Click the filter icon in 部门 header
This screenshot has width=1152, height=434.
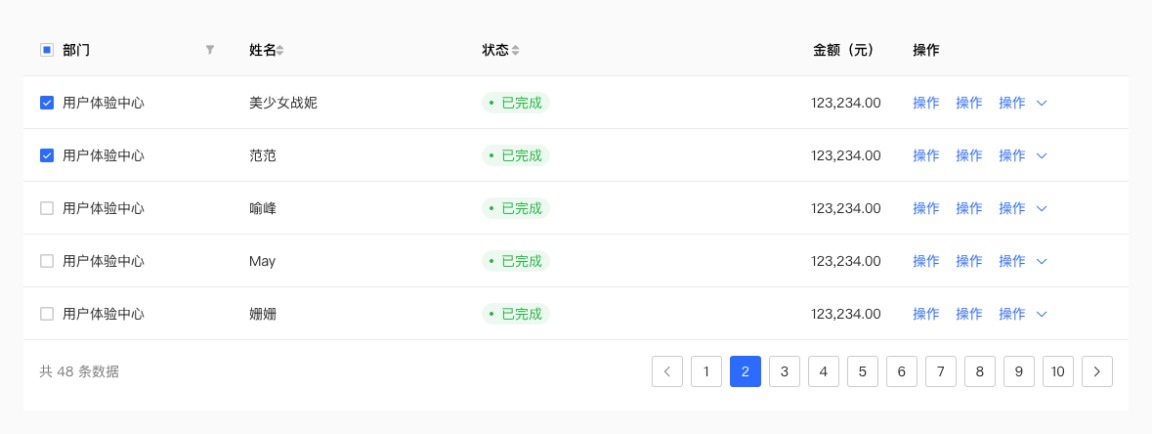pos(210,49)
